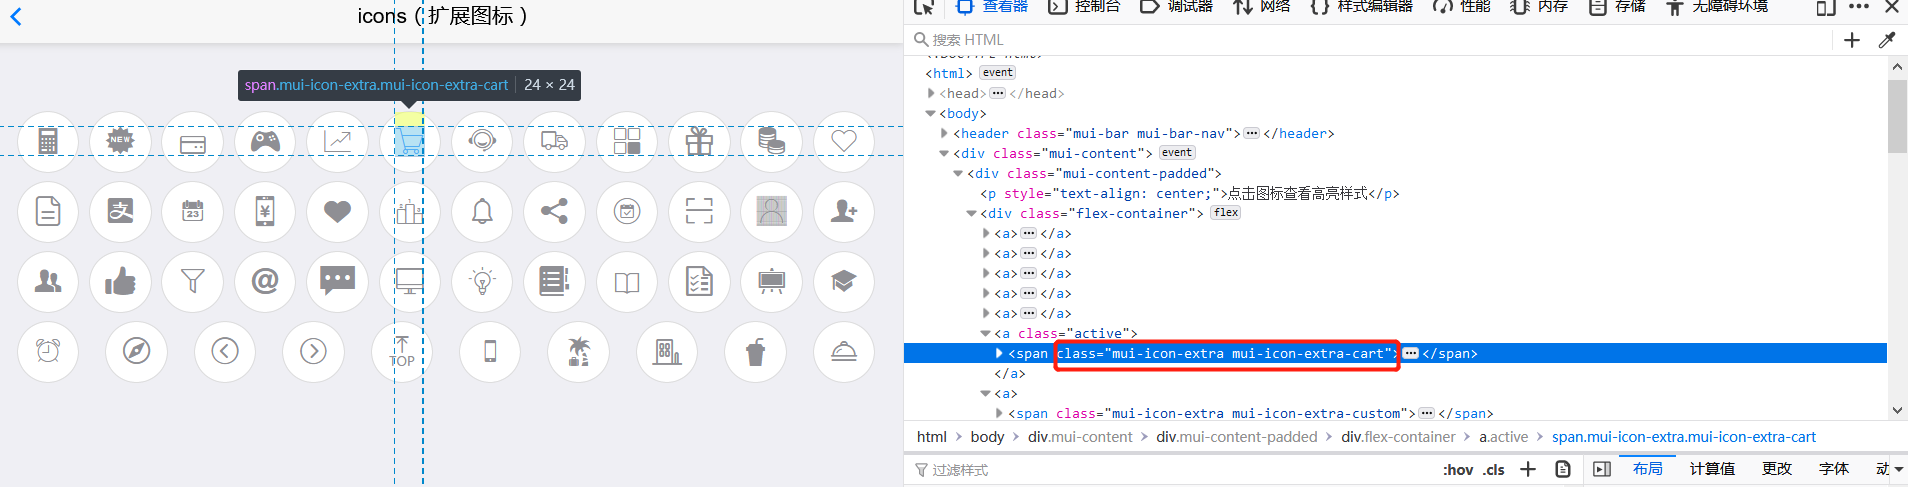Open the 网络 network tab
The image size is (1908, 487).
1262,6
